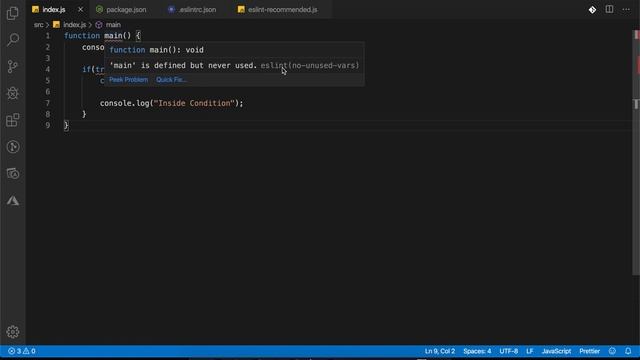Open the Source Control view
Image resolution: width=640 pixels, height=360 pixels.
(13, 66)
